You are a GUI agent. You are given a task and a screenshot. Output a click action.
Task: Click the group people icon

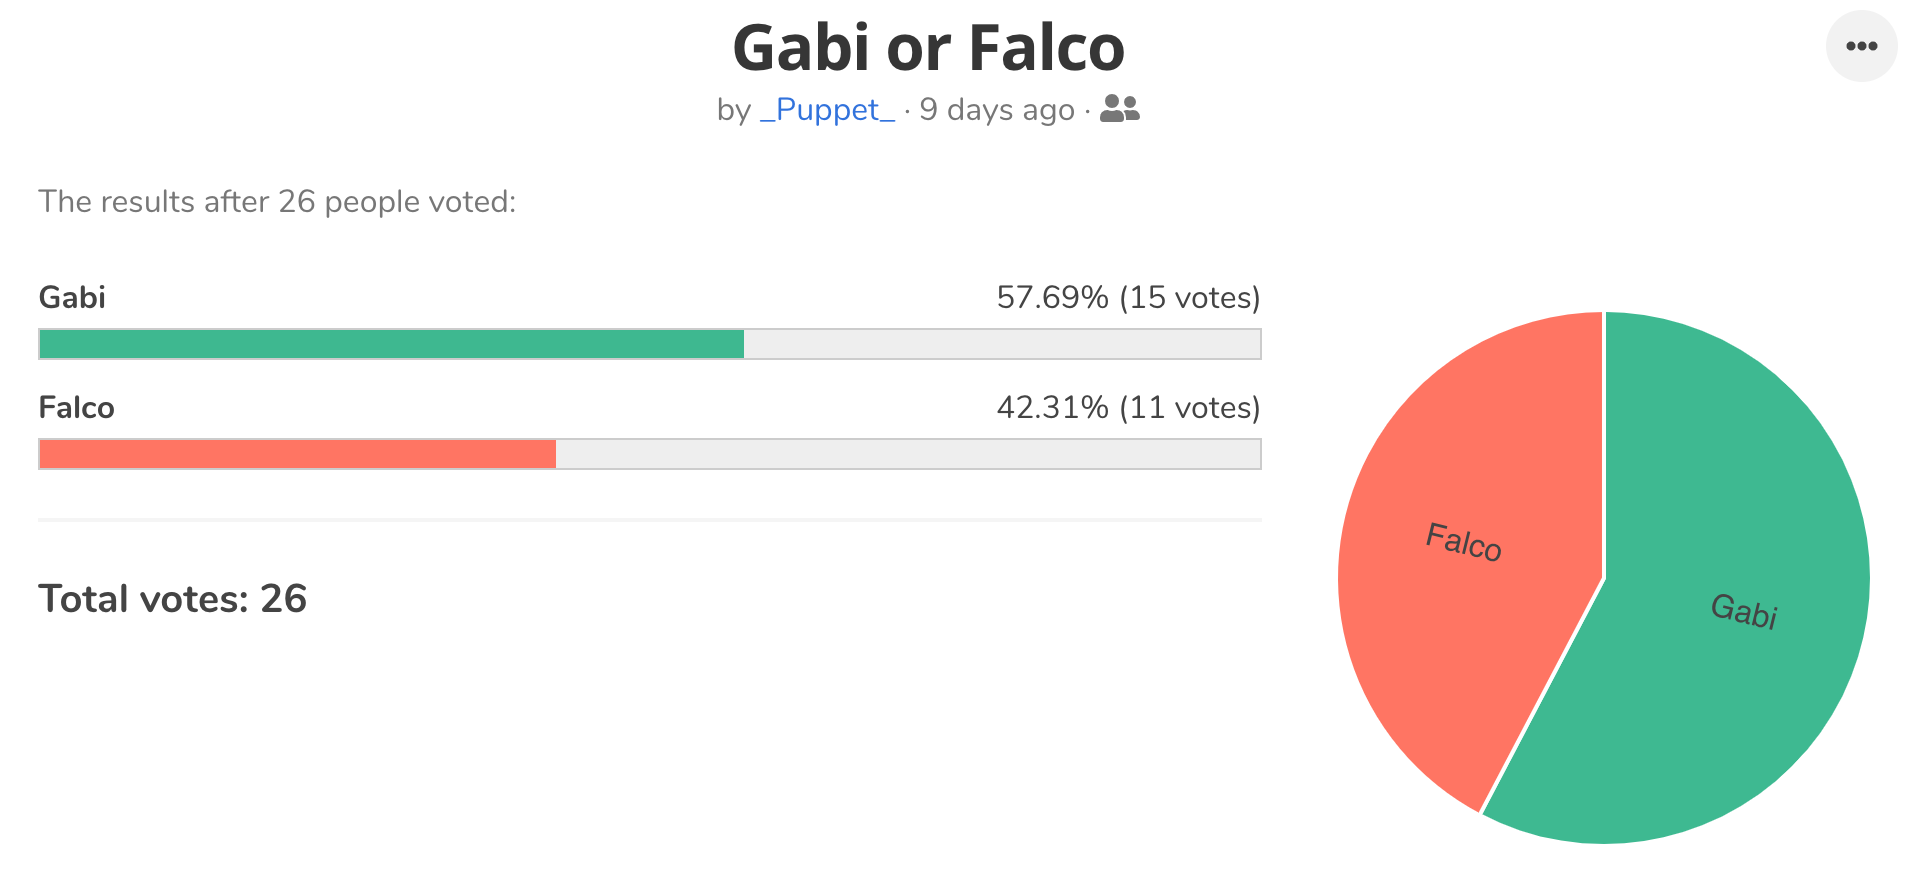coord(1120,109)
